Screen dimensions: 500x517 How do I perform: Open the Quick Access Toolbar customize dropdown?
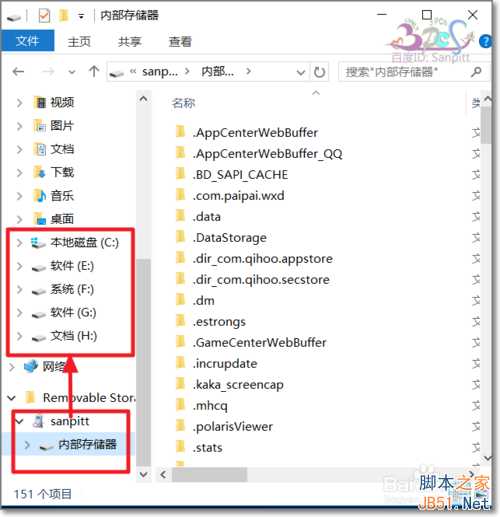coord(81,16)
